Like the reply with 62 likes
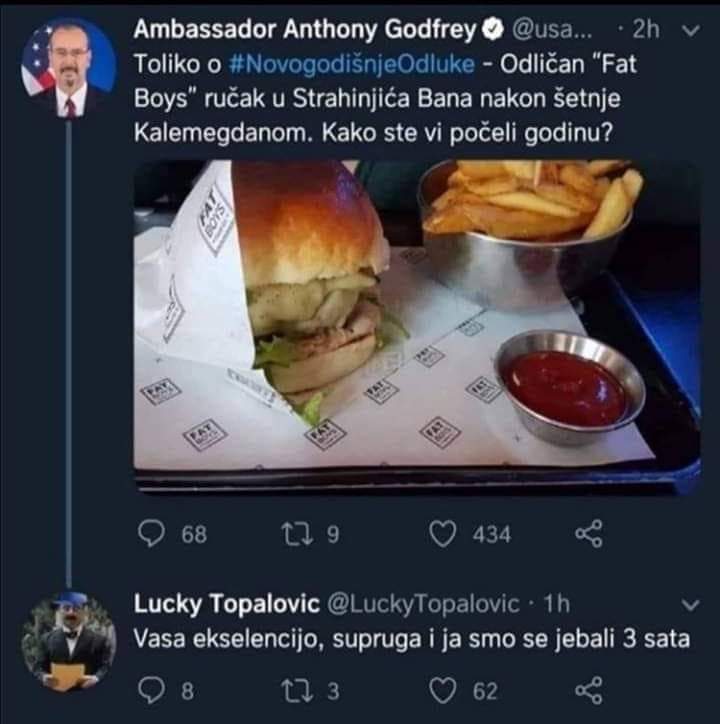720x724 pixels. coord(443,691)
